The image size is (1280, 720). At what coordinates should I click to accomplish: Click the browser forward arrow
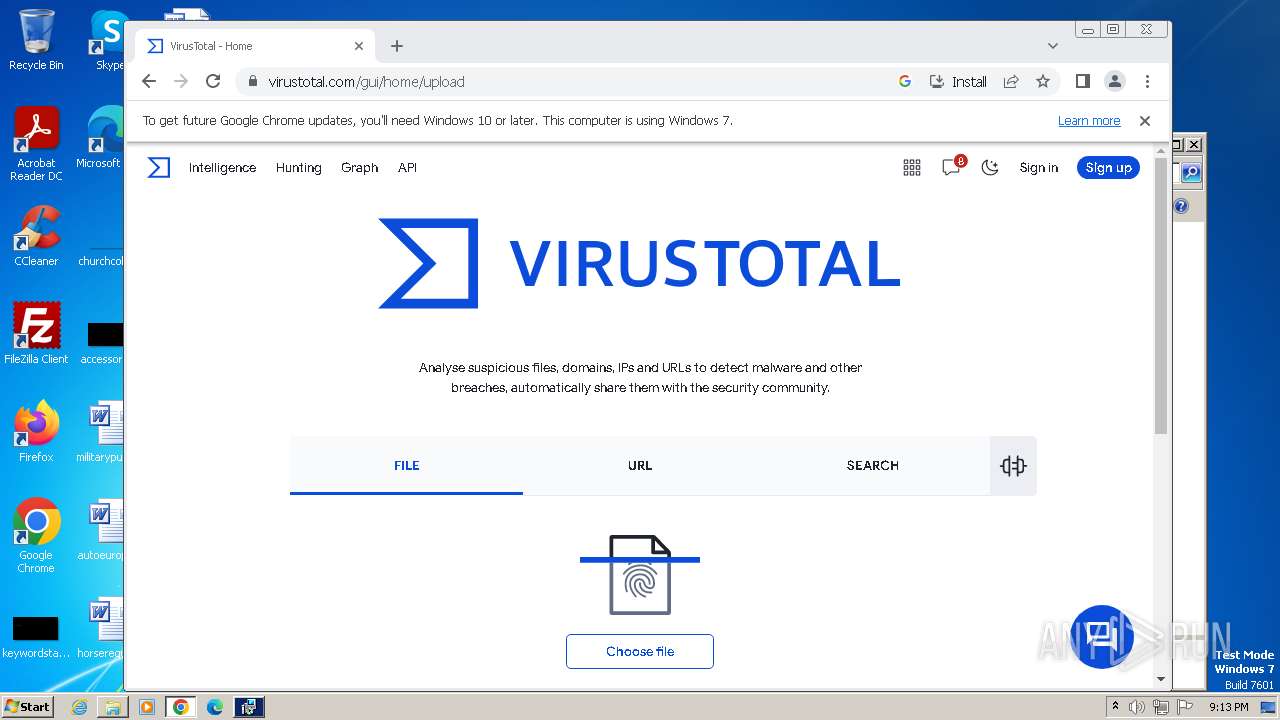[181, 82]
